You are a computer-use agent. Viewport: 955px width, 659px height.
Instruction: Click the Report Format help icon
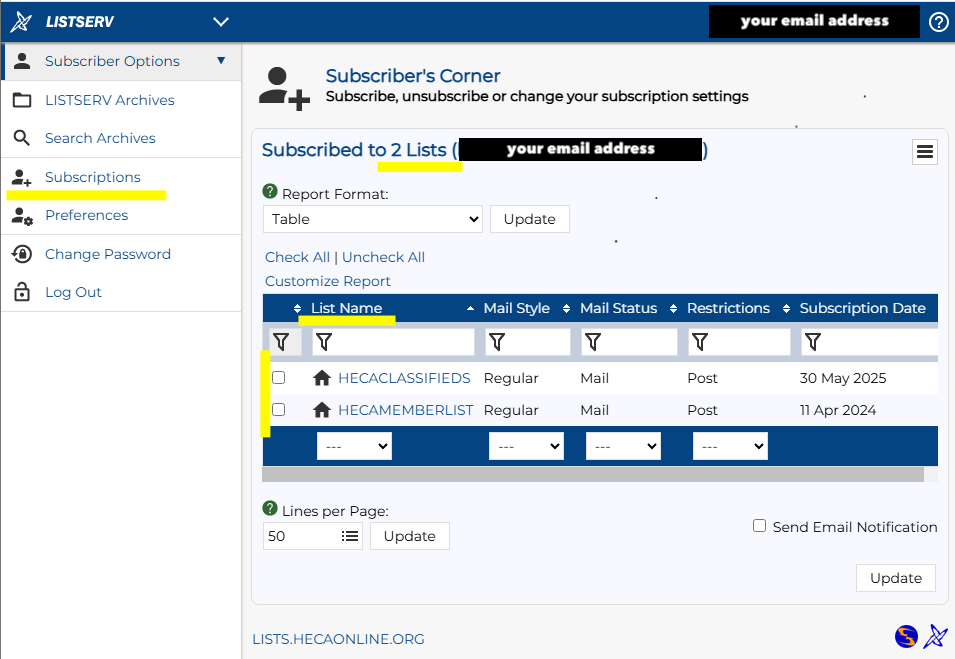click(x=270, y=191)
